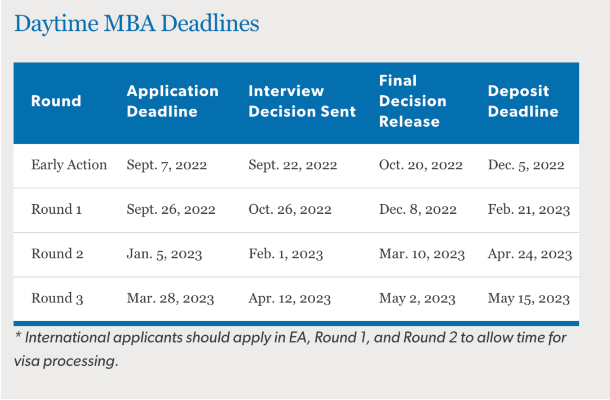Select the Dec. 8, 2022 final decision date
The height and width of the screenshot is (400, 610).
(x=417, y=210)
